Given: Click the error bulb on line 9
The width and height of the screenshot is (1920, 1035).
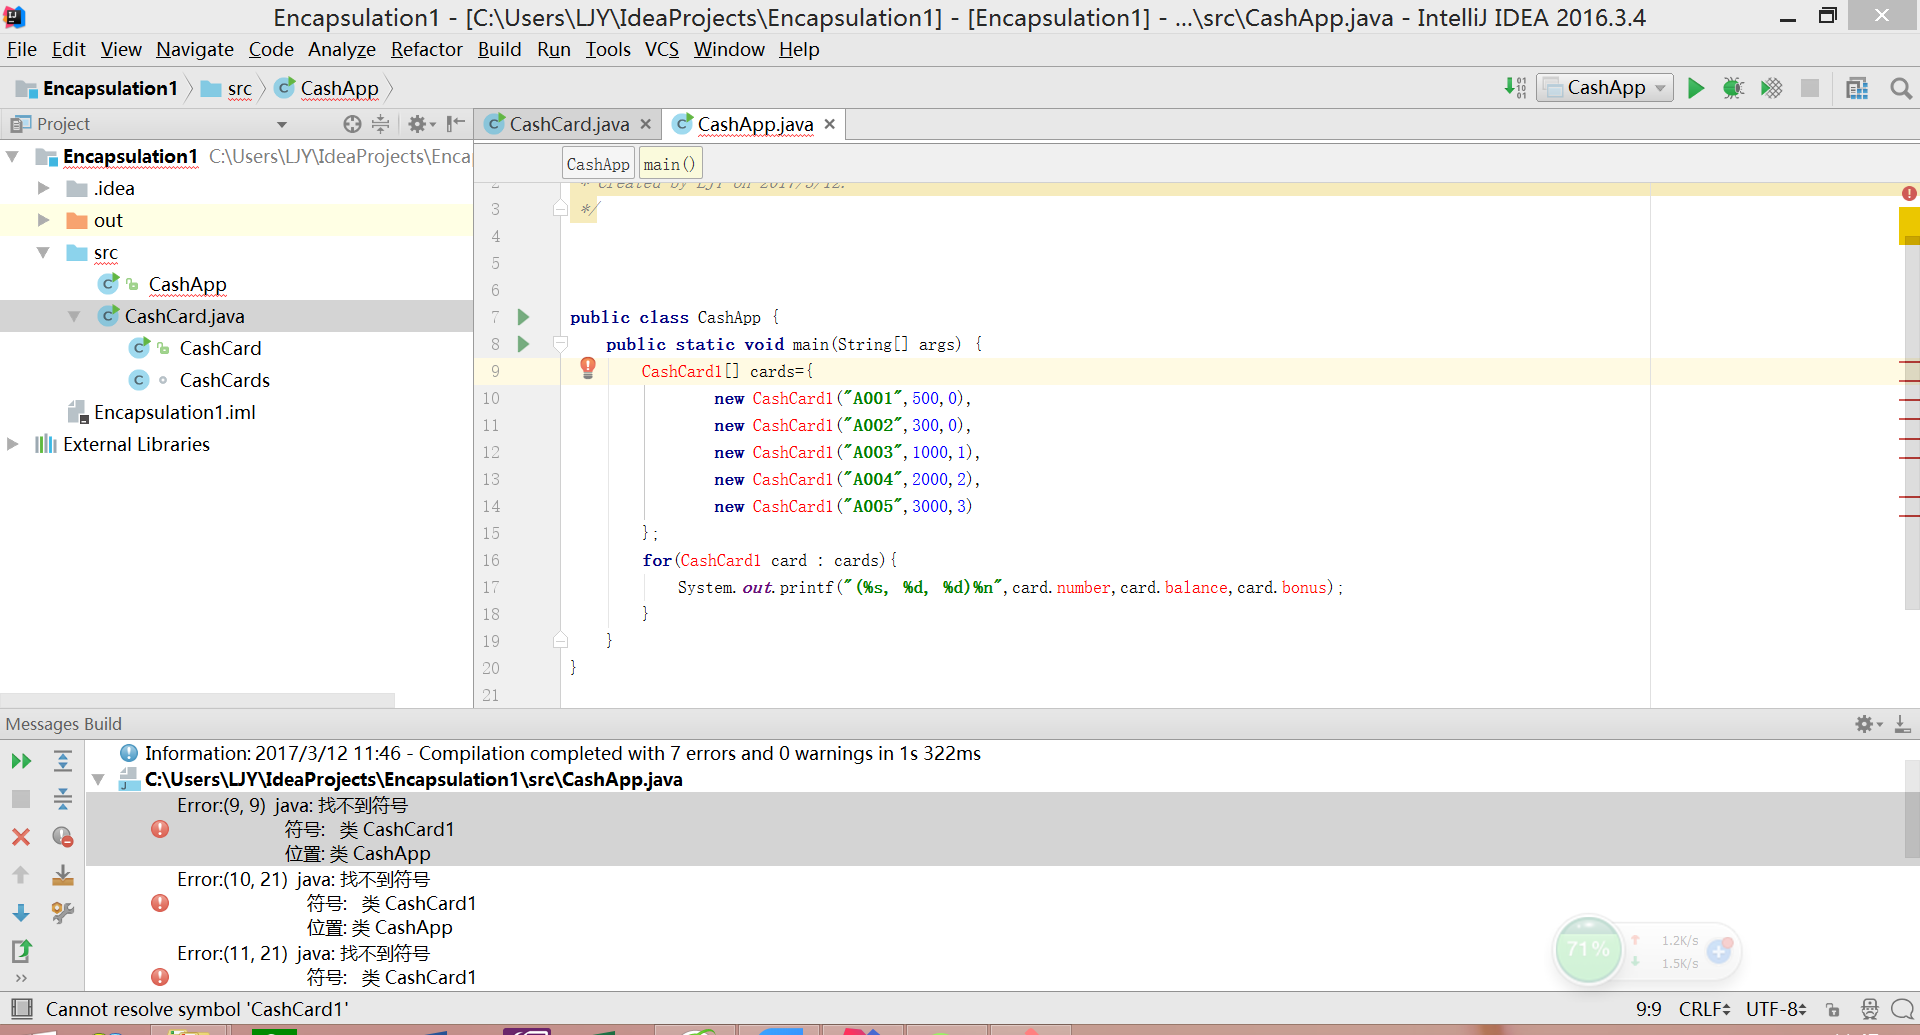Looking at the screenshot, I should pos(588,368).
